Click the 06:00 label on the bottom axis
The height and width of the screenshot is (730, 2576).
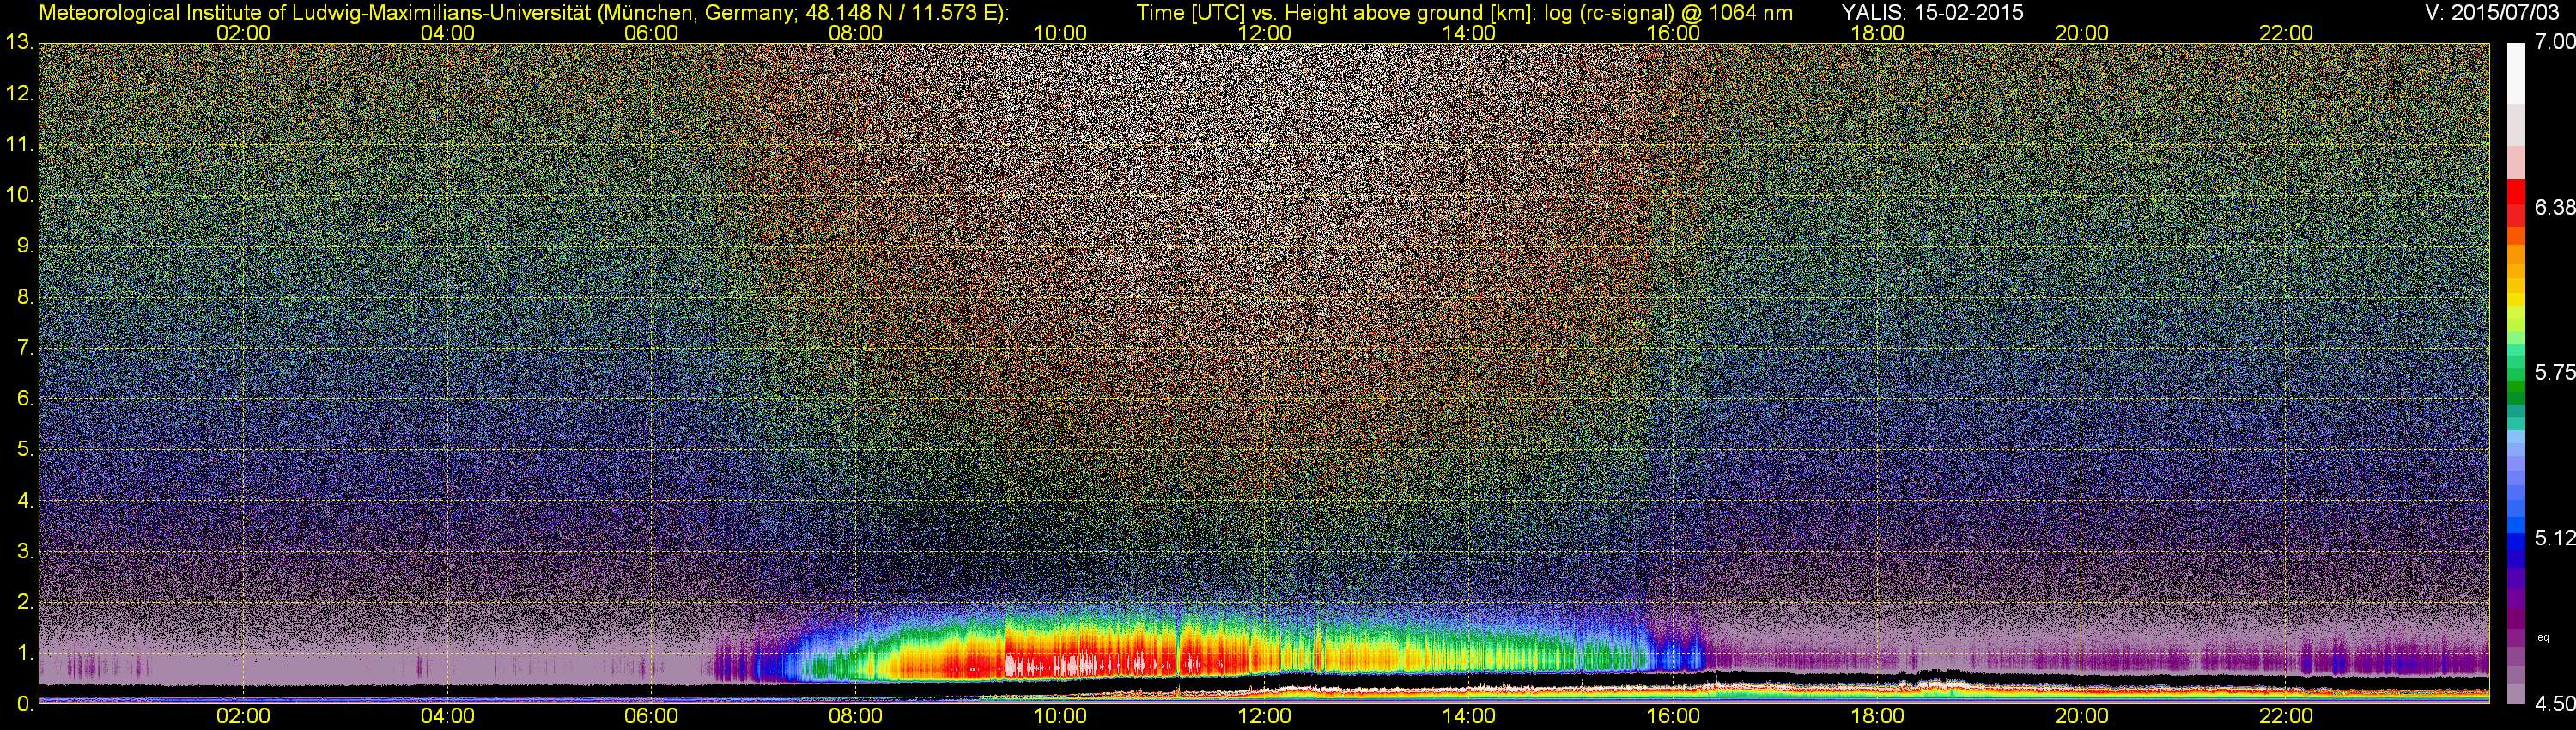coord(651,716)
